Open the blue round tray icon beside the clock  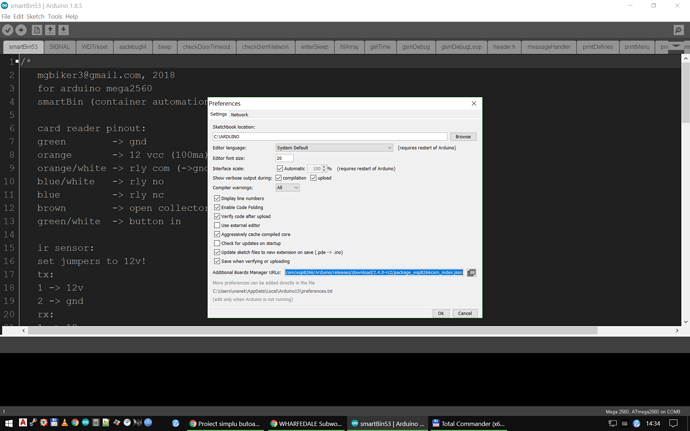point(636,424)
